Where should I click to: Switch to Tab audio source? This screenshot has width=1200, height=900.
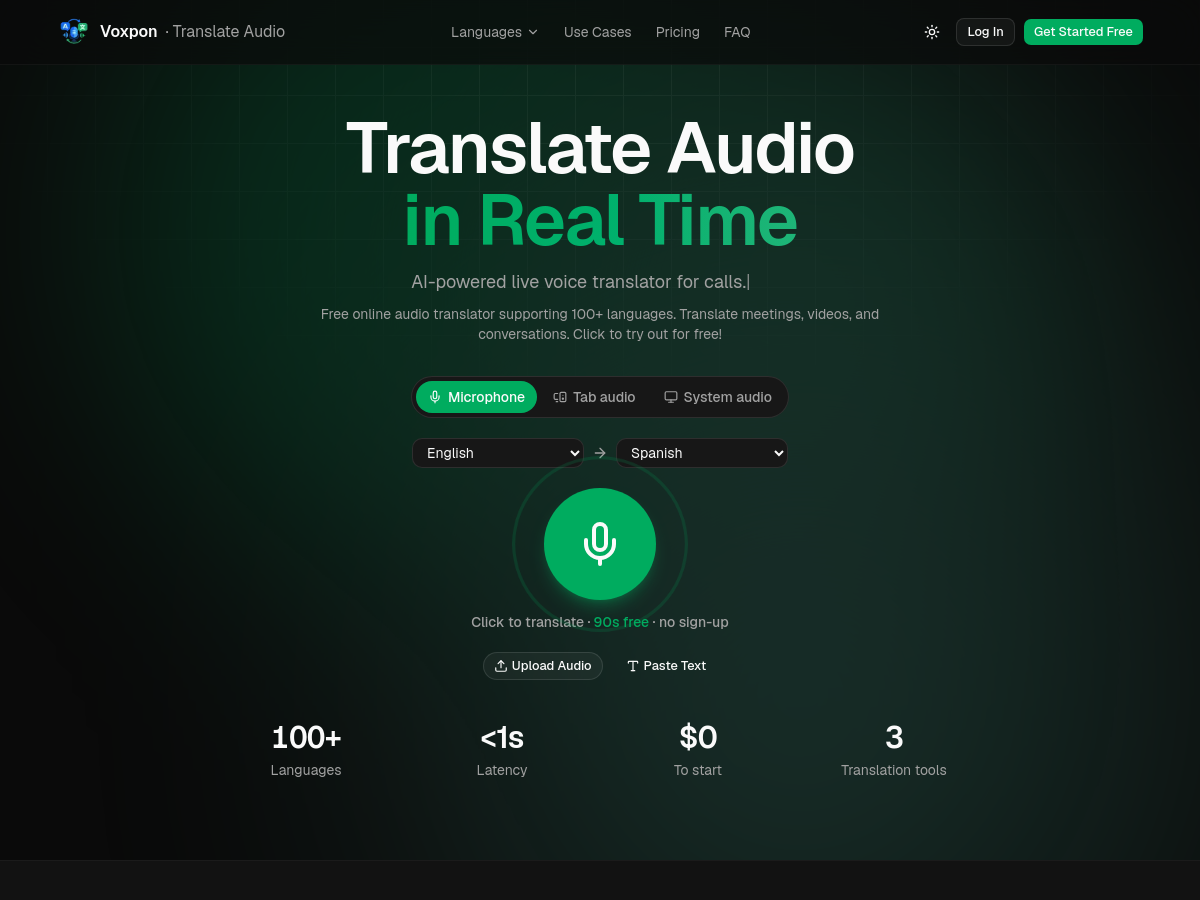[594, 397]
